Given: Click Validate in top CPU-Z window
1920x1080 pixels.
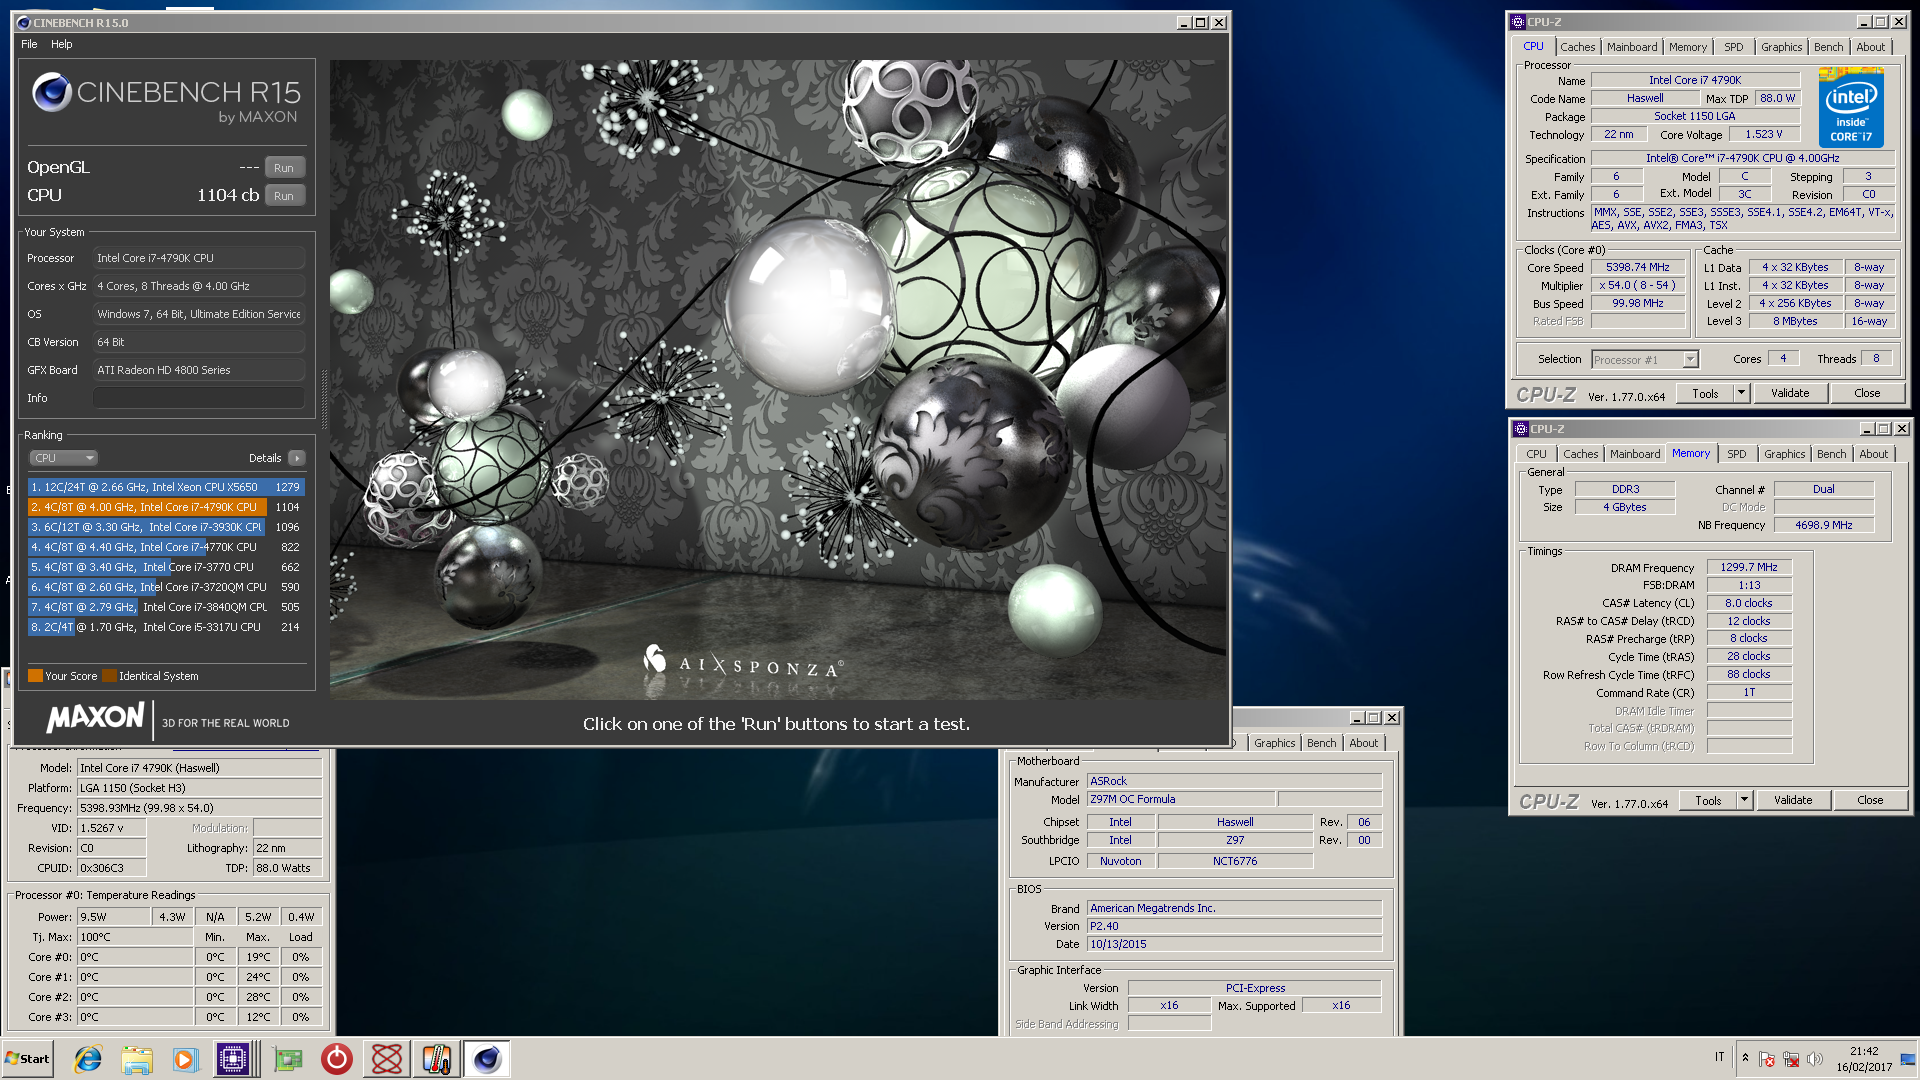Looking at the screenshot, I should [1790, 394].
